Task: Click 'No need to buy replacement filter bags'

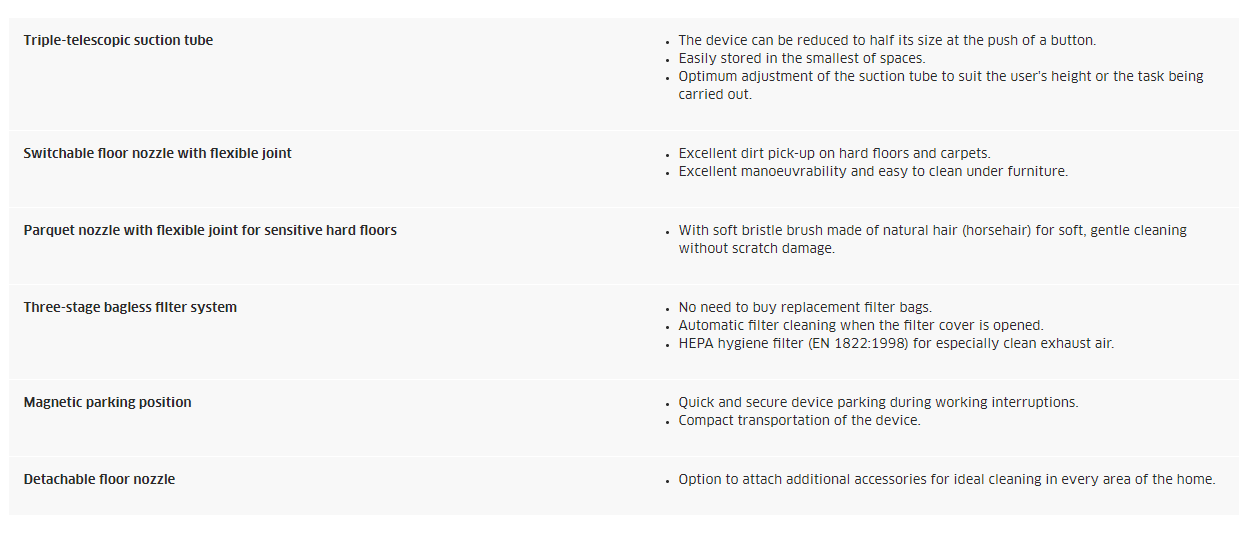Action: 805,308
